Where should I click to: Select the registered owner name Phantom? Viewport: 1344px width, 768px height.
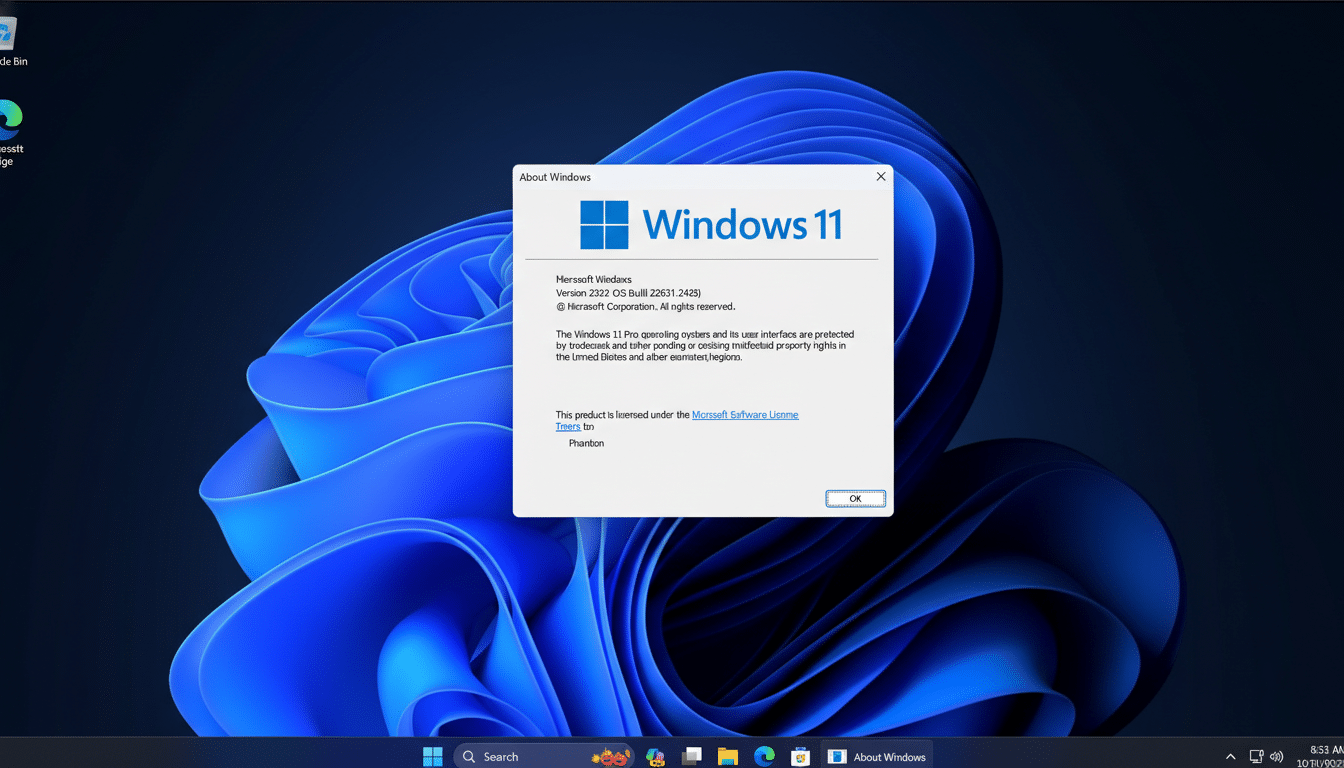tap(585, 442)
